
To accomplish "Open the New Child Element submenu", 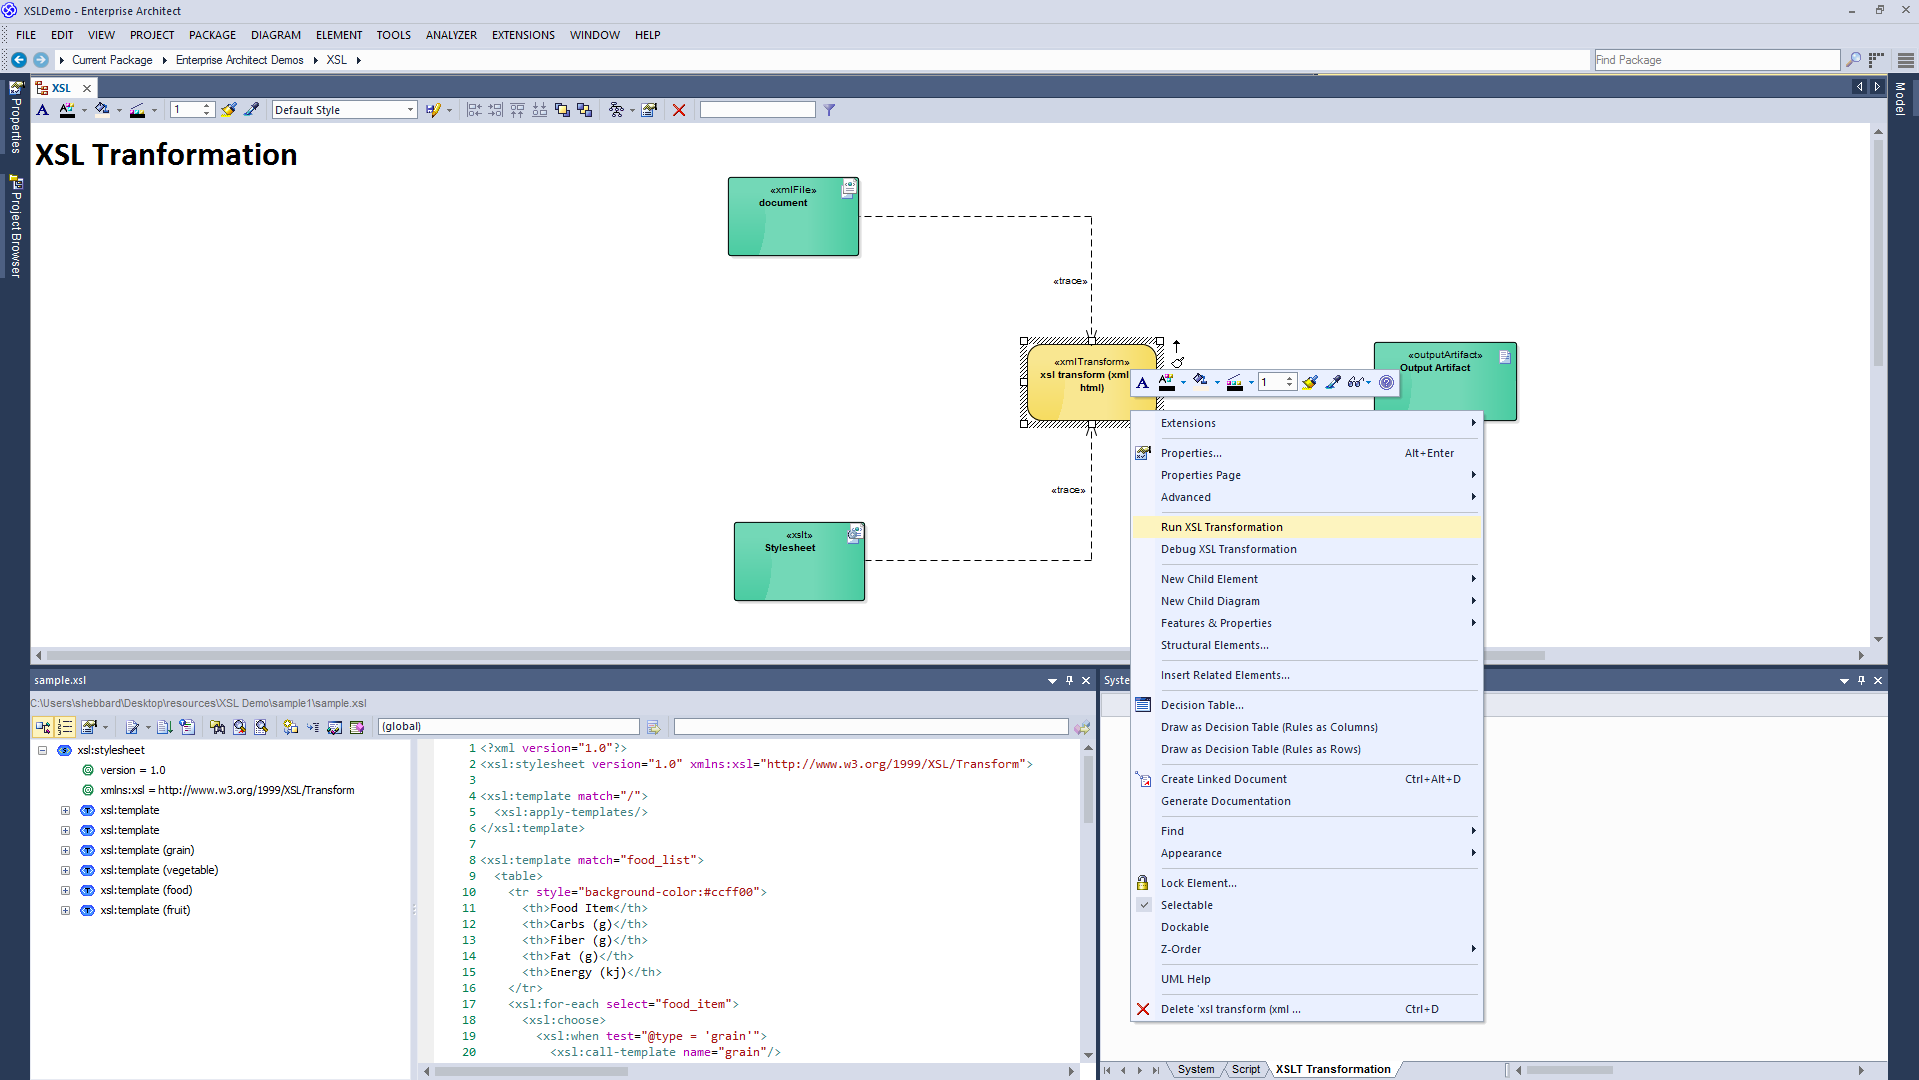I will coord(1306,579).
